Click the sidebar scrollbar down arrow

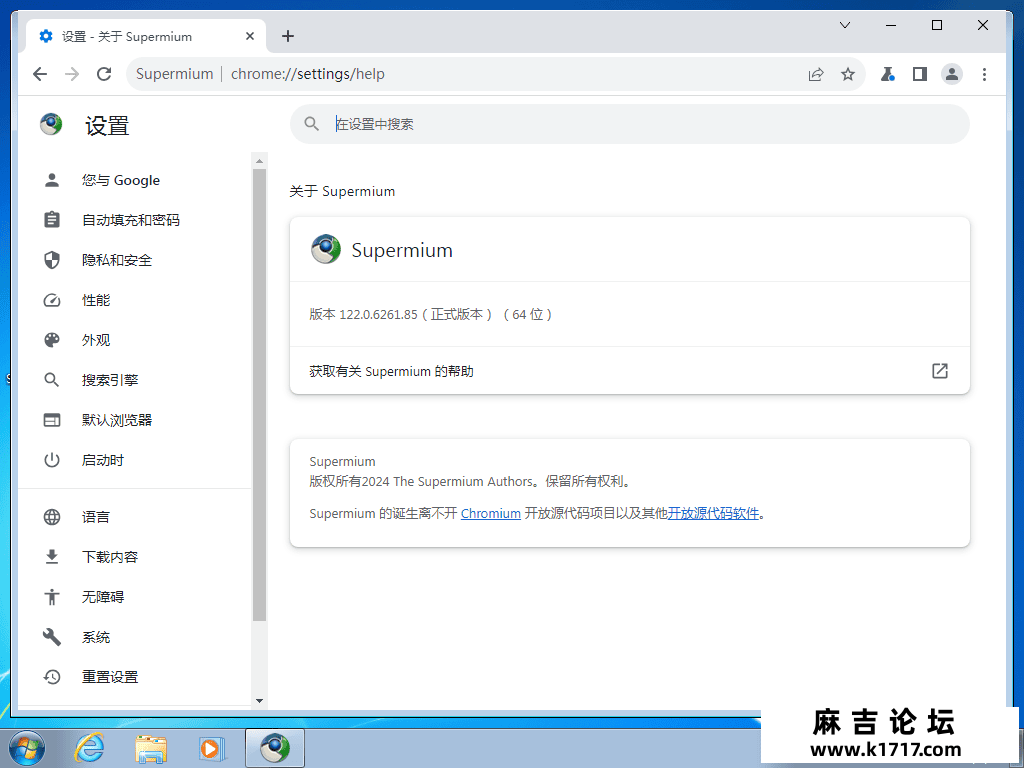click(259, 701)
